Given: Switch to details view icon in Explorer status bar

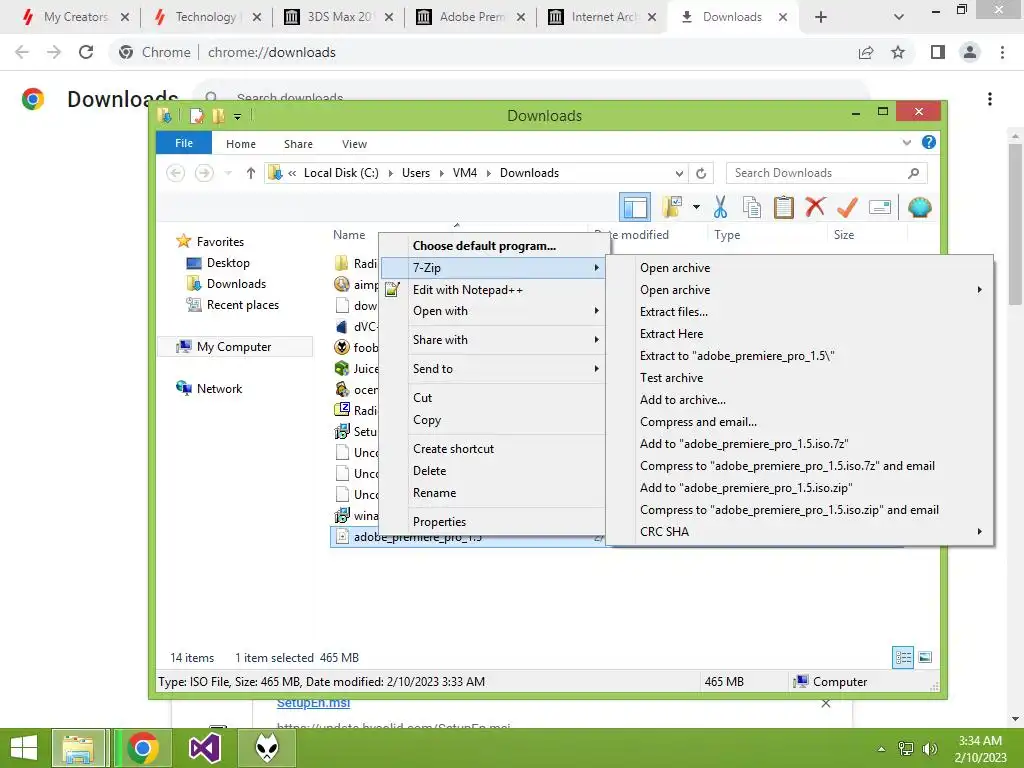Looking at the screenshot, I should pyautogui.click(x=903, y=658).
